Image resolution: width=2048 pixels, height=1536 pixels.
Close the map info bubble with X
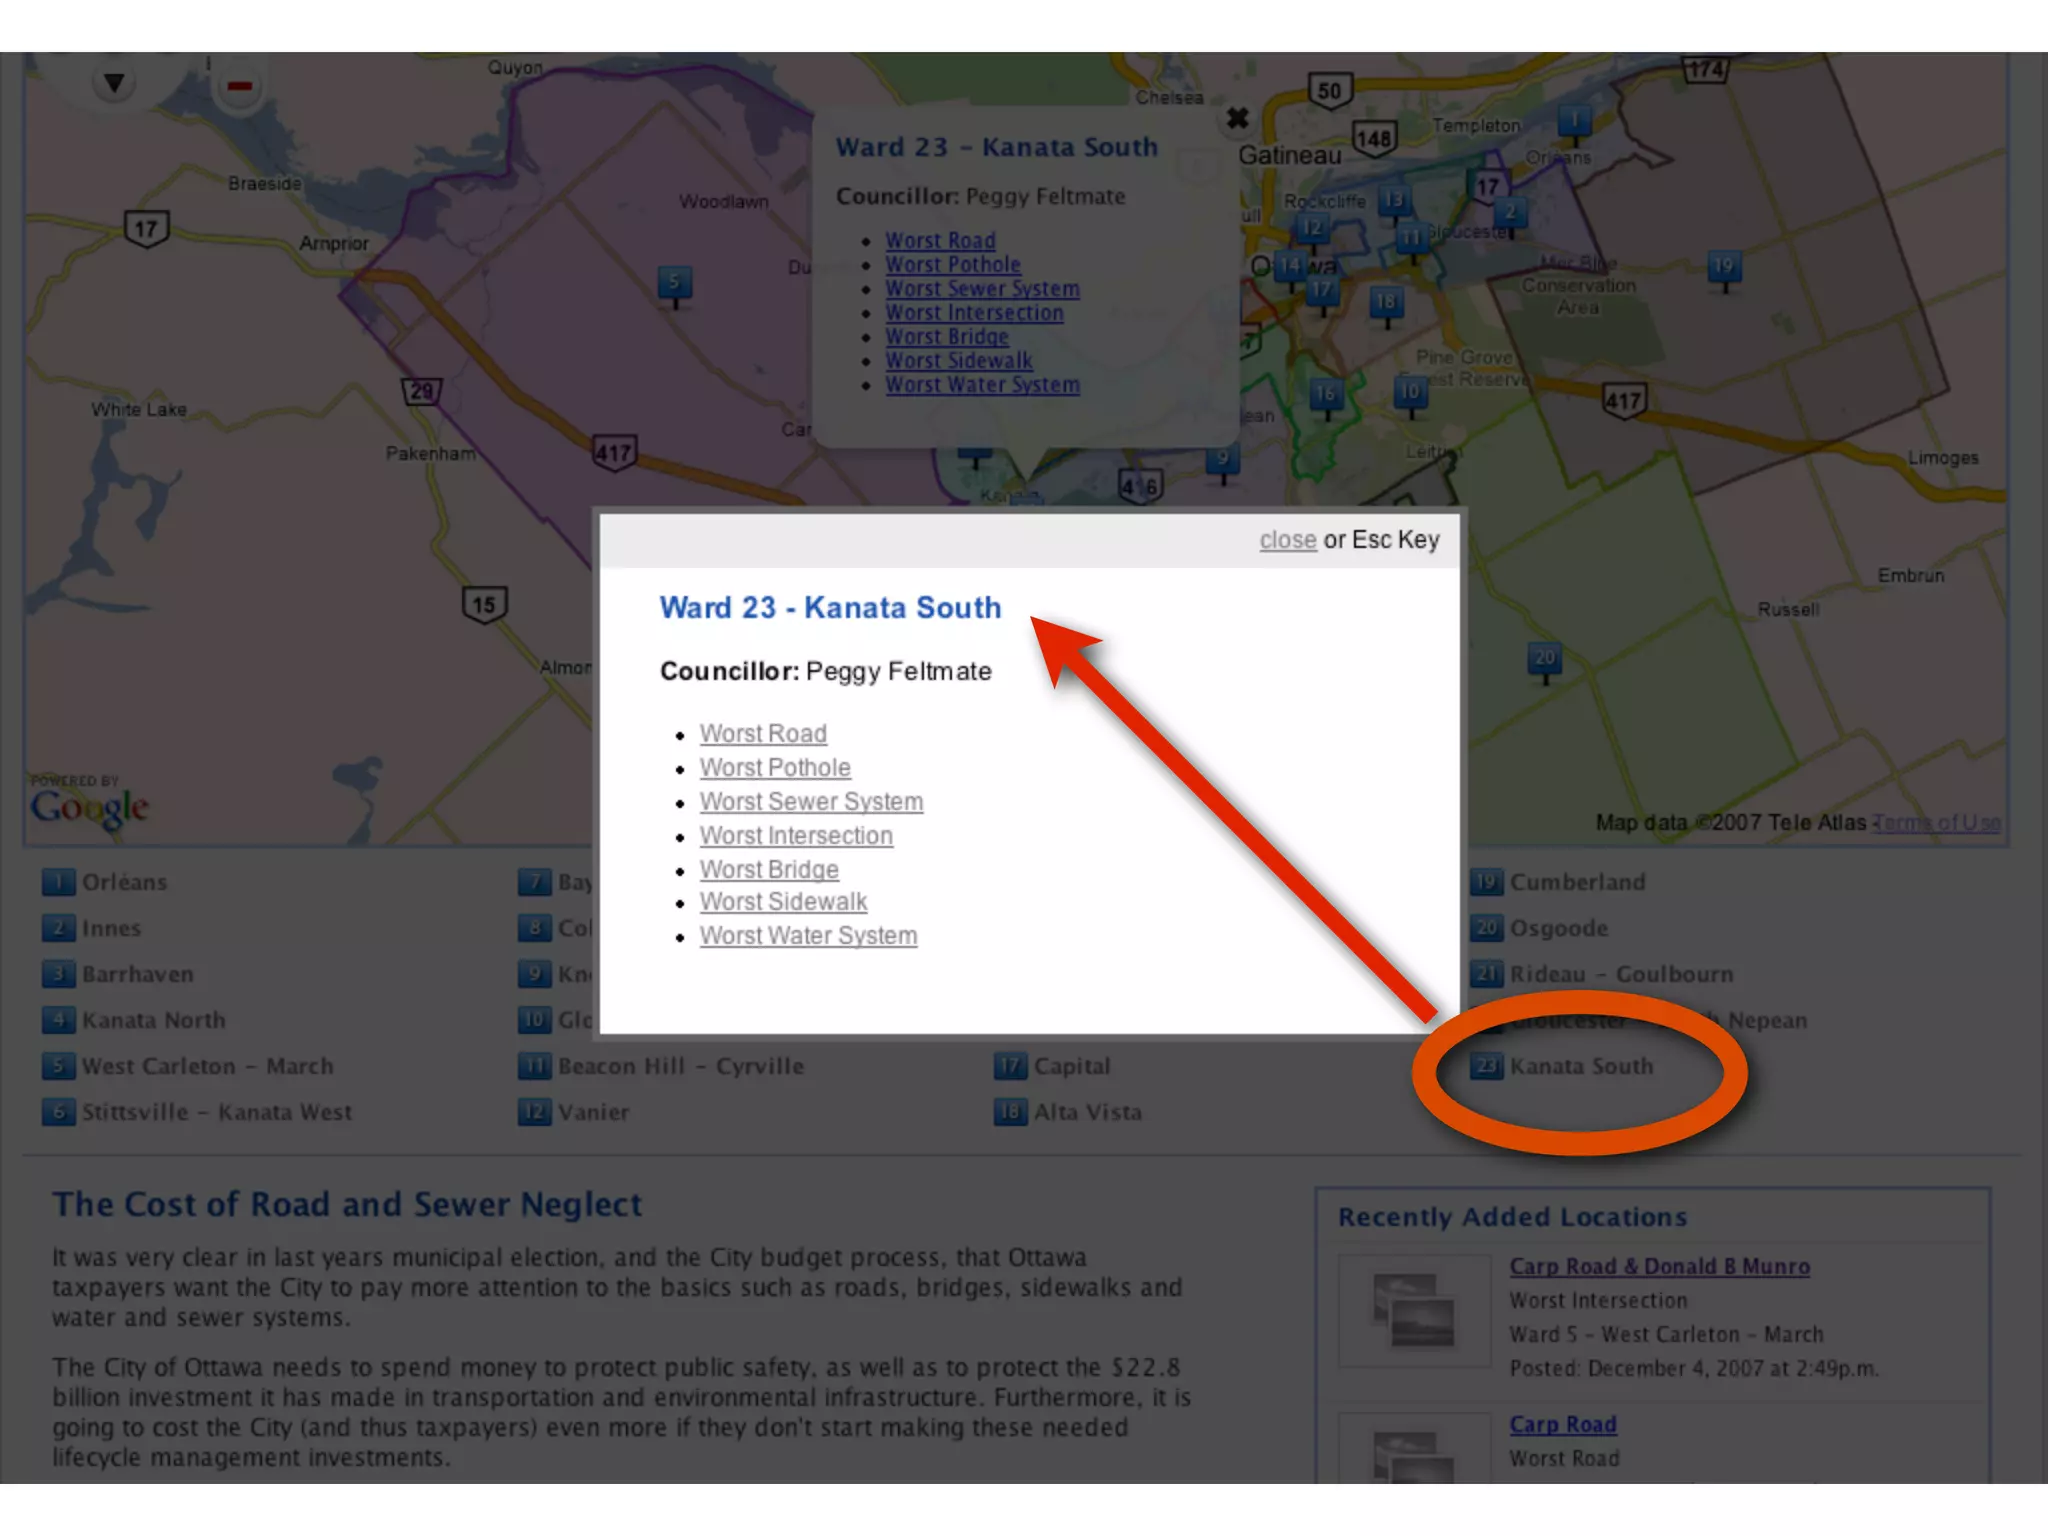click(x=1237, y=119)
